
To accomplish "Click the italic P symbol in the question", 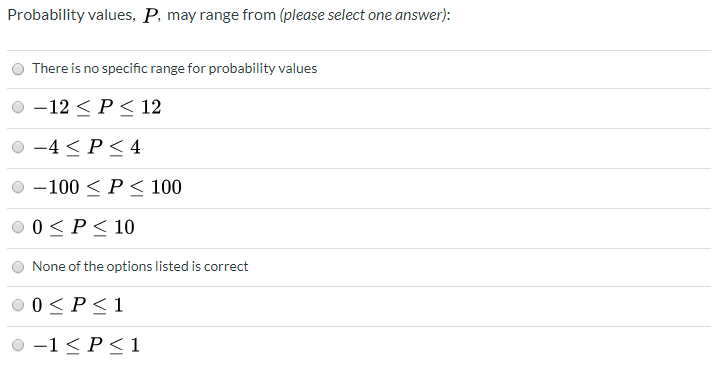I will coord(150,16).
